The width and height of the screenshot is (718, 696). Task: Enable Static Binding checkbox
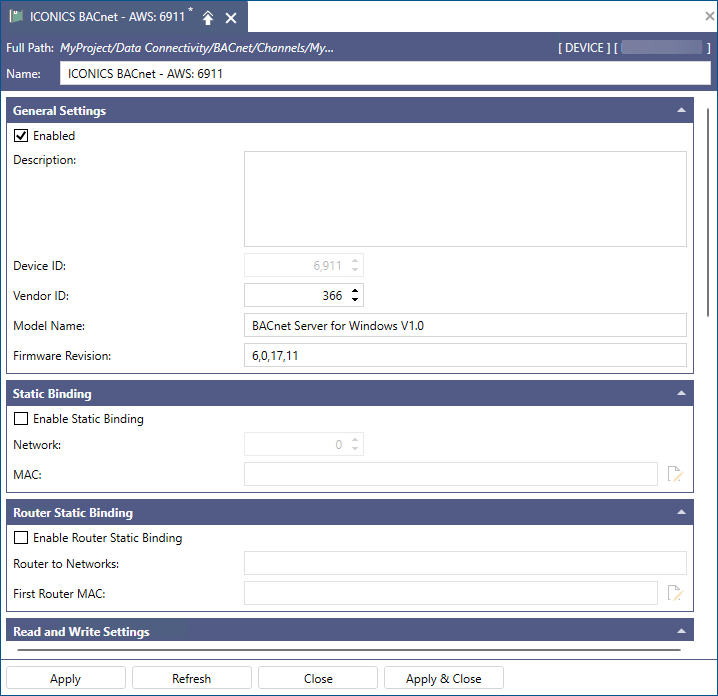(x=21, y=419)
